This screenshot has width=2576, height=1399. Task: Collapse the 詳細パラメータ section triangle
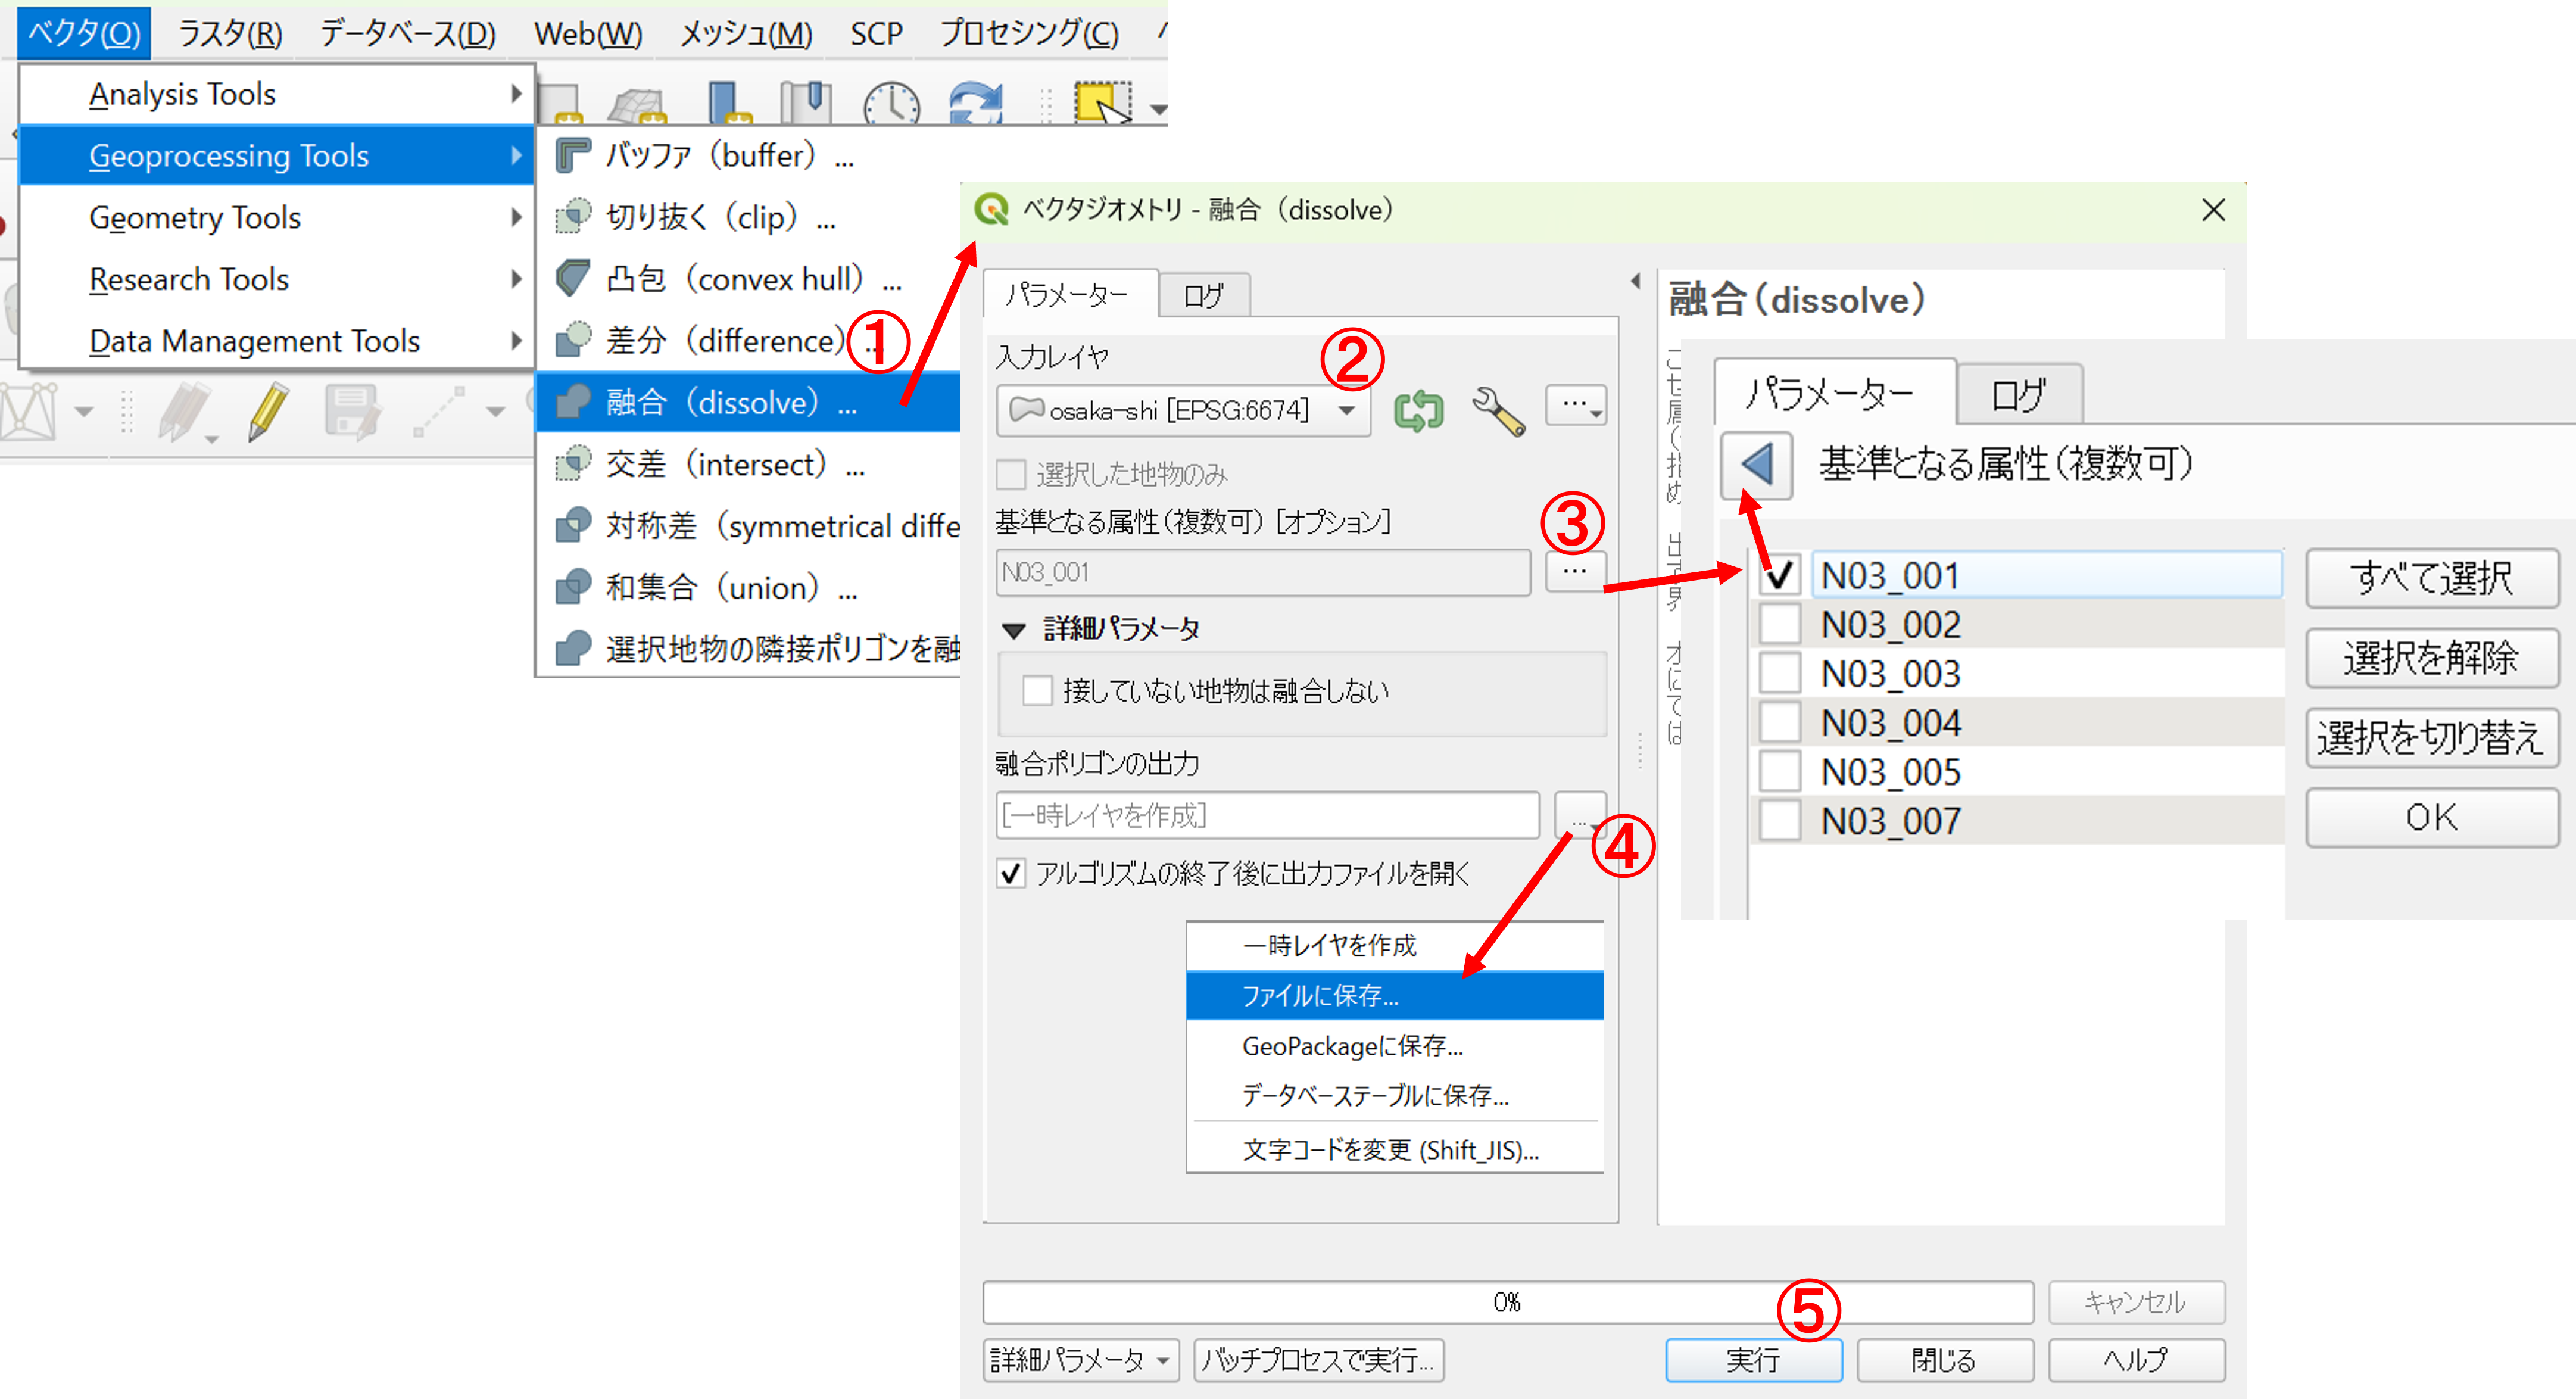[x=1013, y=630]
